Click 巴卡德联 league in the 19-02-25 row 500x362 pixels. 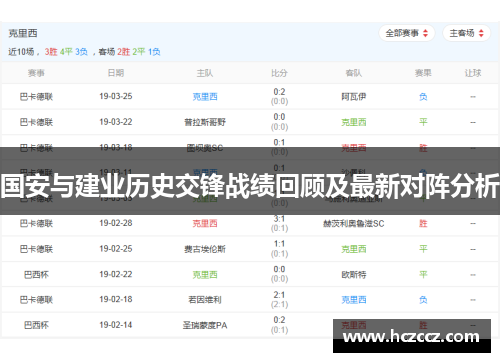pos(36,249)
